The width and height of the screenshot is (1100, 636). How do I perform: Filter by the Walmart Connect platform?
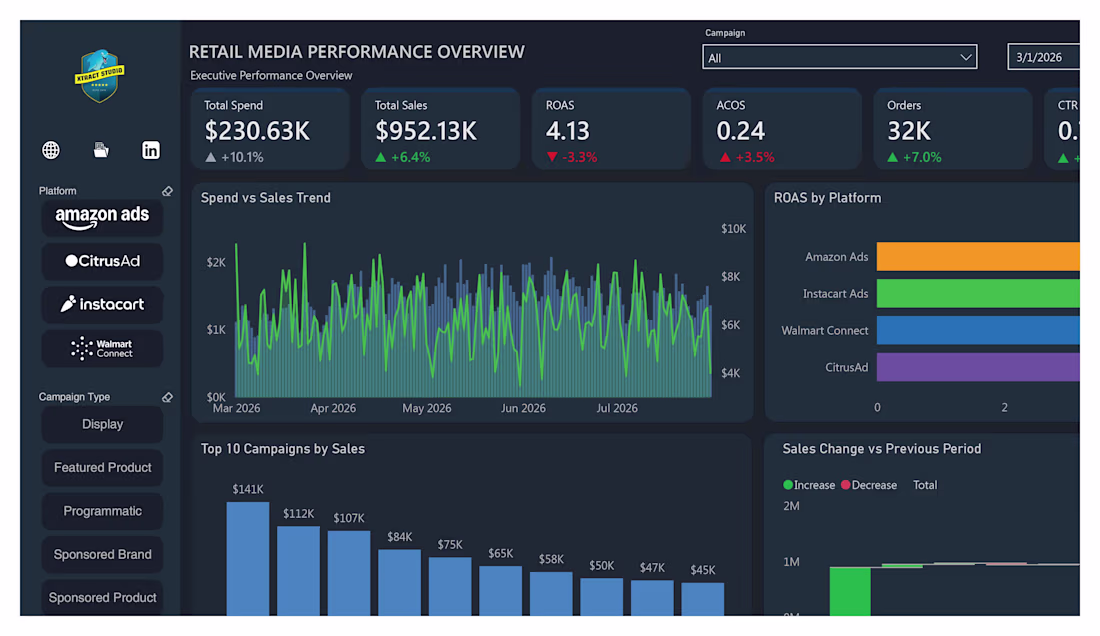(102, 349)
